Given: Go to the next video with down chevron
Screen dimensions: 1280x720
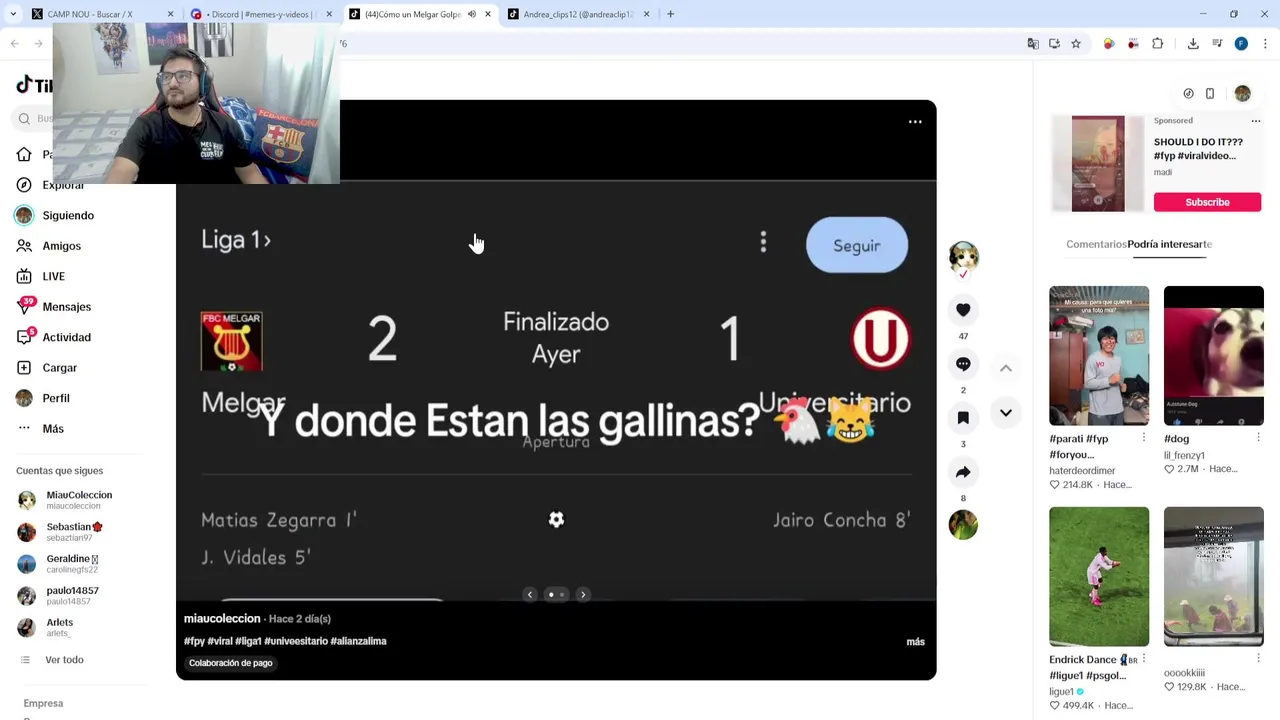Looking at the screenshot, I should (x=1006, y=412).
